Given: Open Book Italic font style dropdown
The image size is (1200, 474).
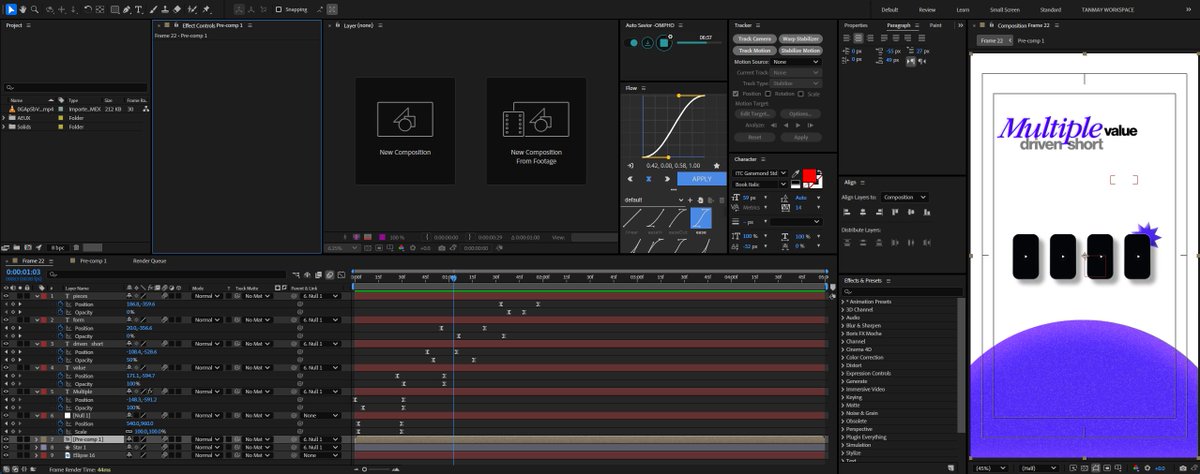Looking at the screenshot, I should pos(760,184).
